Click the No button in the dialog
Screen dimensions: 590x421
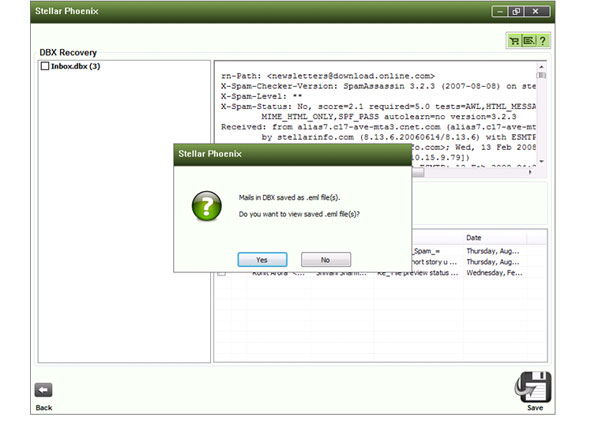pyautogui.click(x=326, y=260)
